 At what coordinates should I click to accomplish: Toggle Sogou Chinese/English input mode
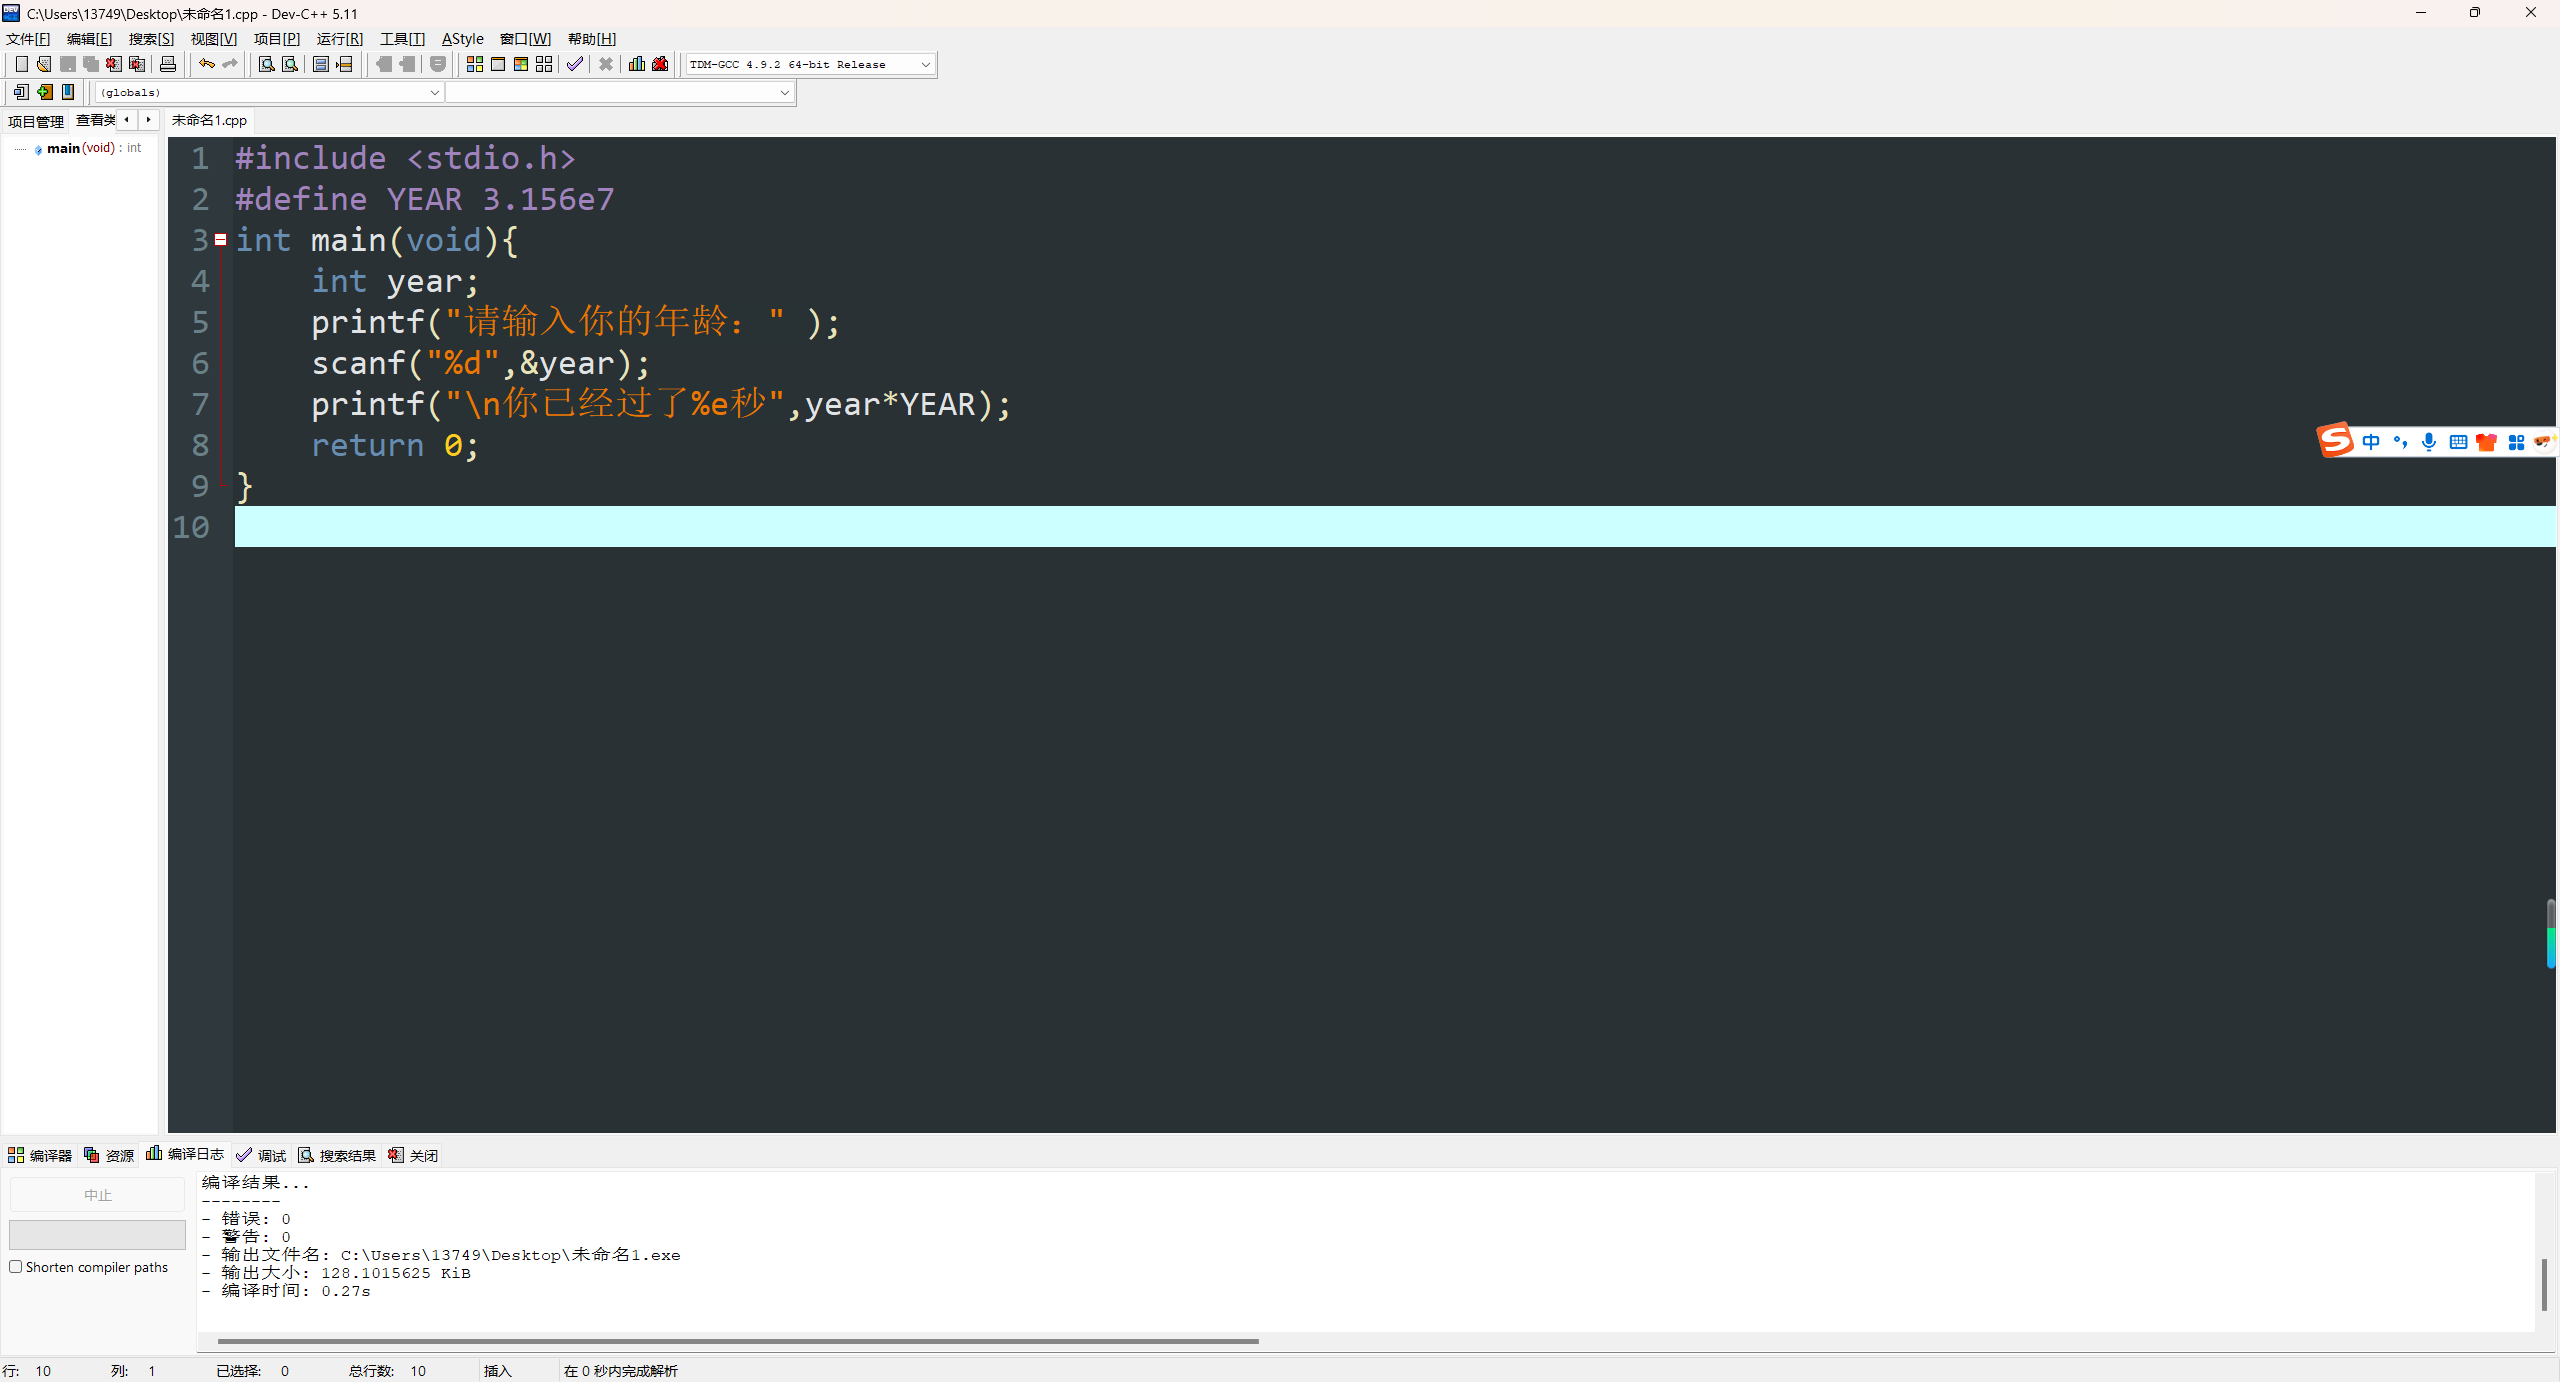tap(2371, 442)
